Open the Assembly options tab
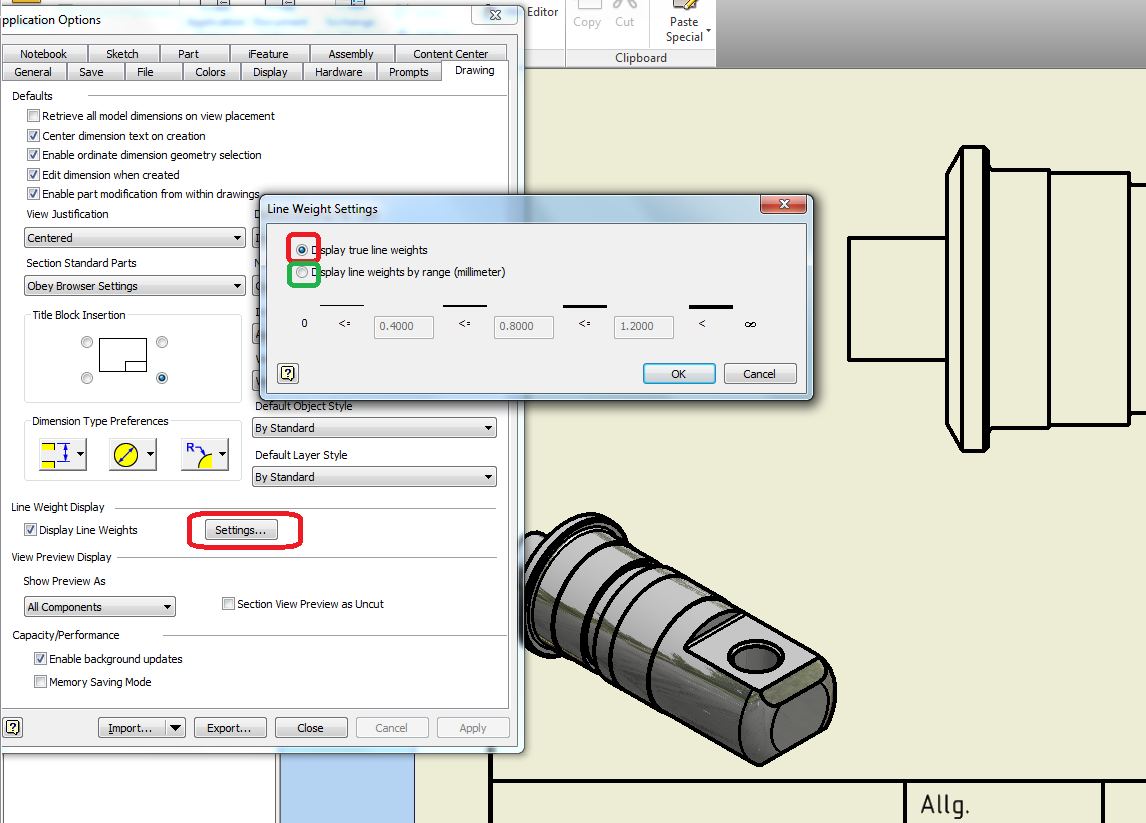The height and width of the screenshot is (823, 1146). [351, 53]
